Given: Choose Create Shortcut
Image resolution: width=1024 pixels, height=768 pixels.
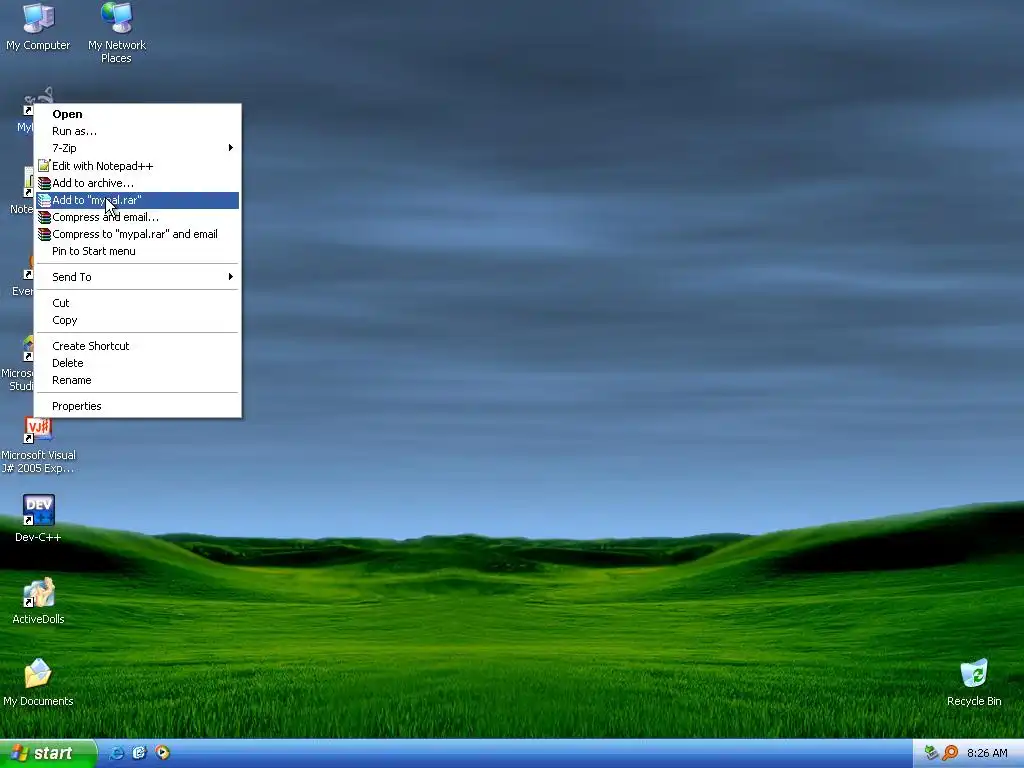Looking at the screenshot, I should coord(138,346).
